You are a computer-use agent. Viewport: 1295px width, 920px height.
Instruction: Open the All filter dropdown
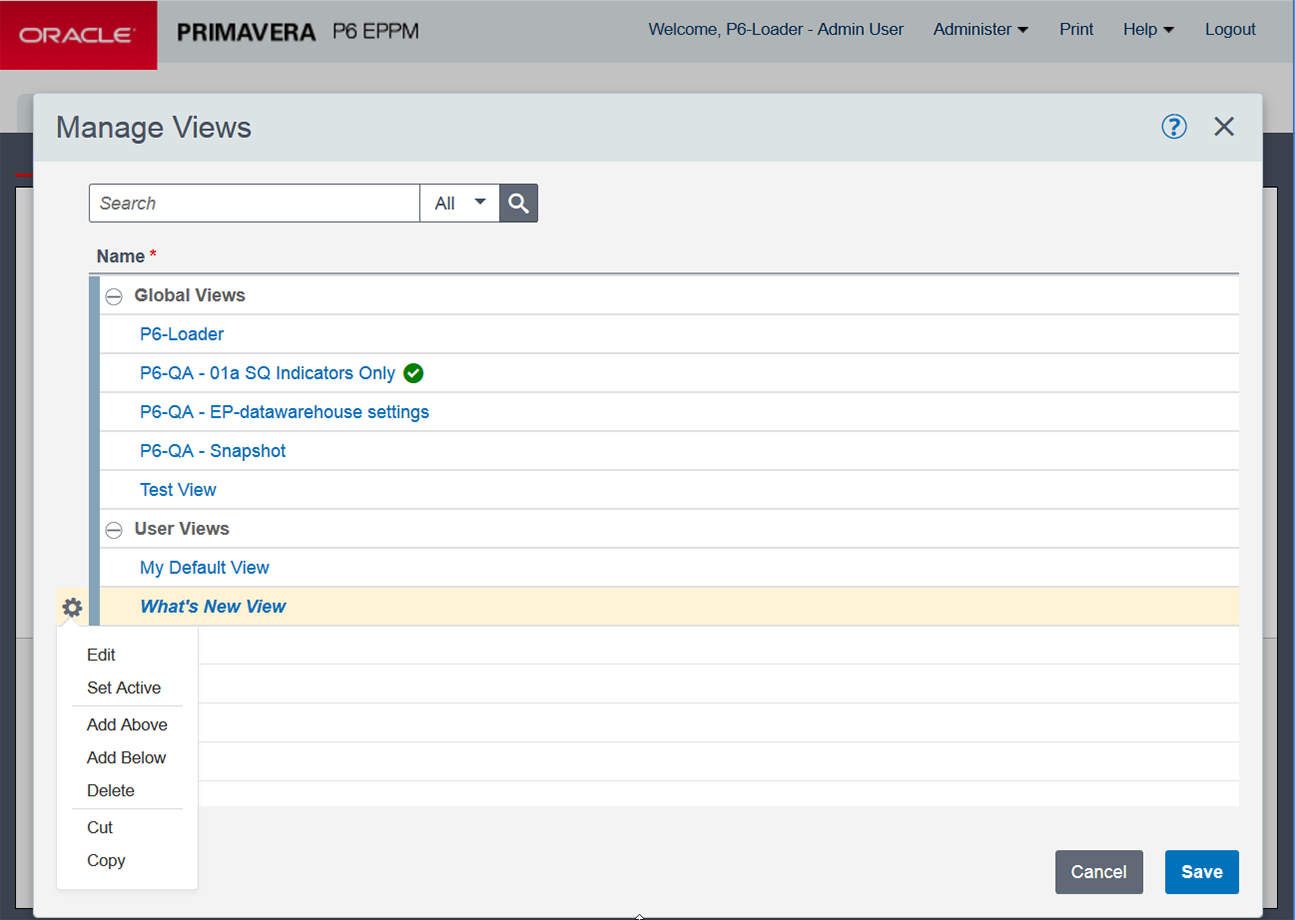pyautogui.click(x=459, y=203)
